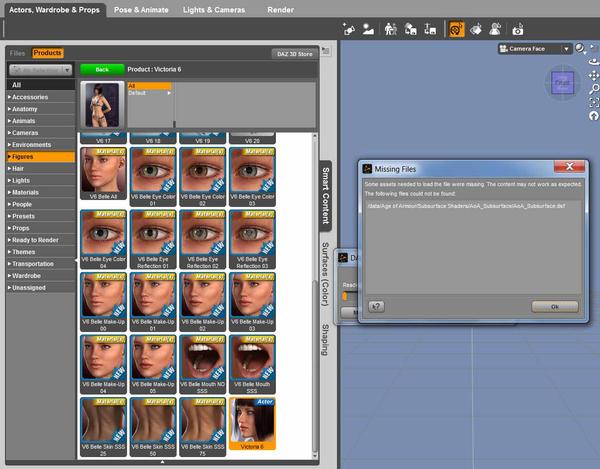Expand the Environments category
Viewport: 600px width, 469px height.
pos(41,145)
